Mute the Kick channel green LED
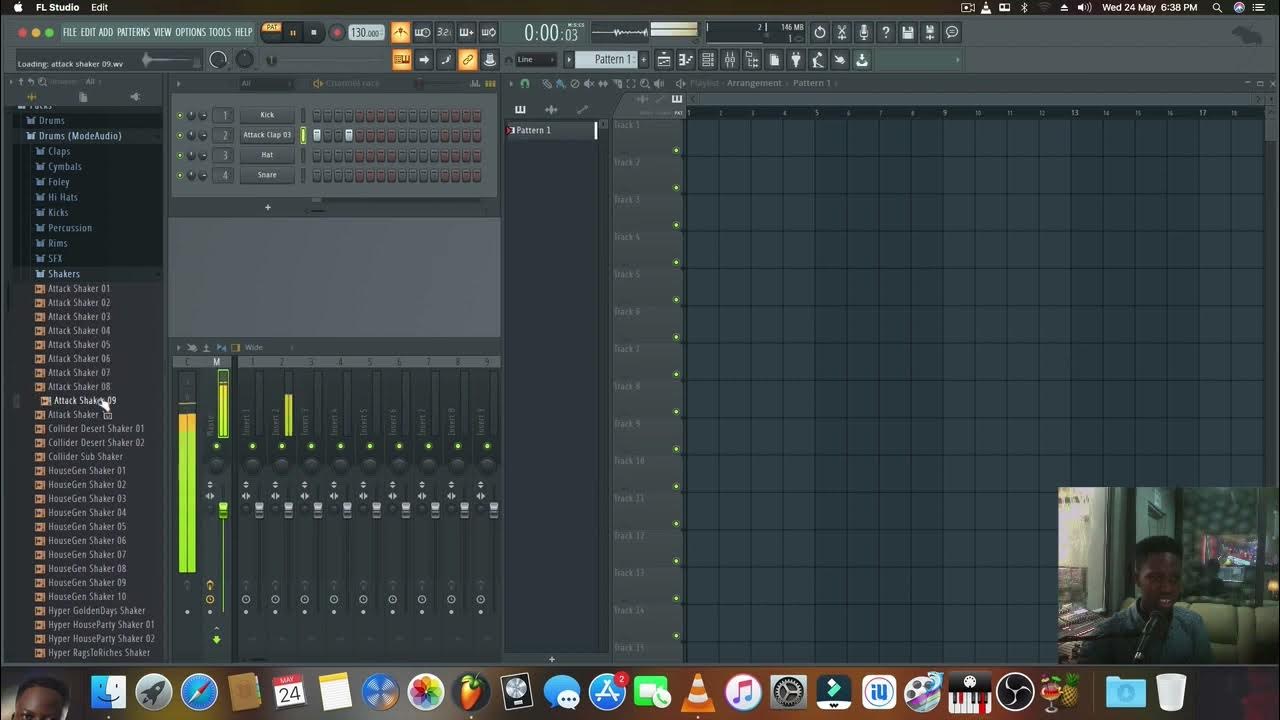The width and height of the screenshot is (1280, 720). click(180, 115)
